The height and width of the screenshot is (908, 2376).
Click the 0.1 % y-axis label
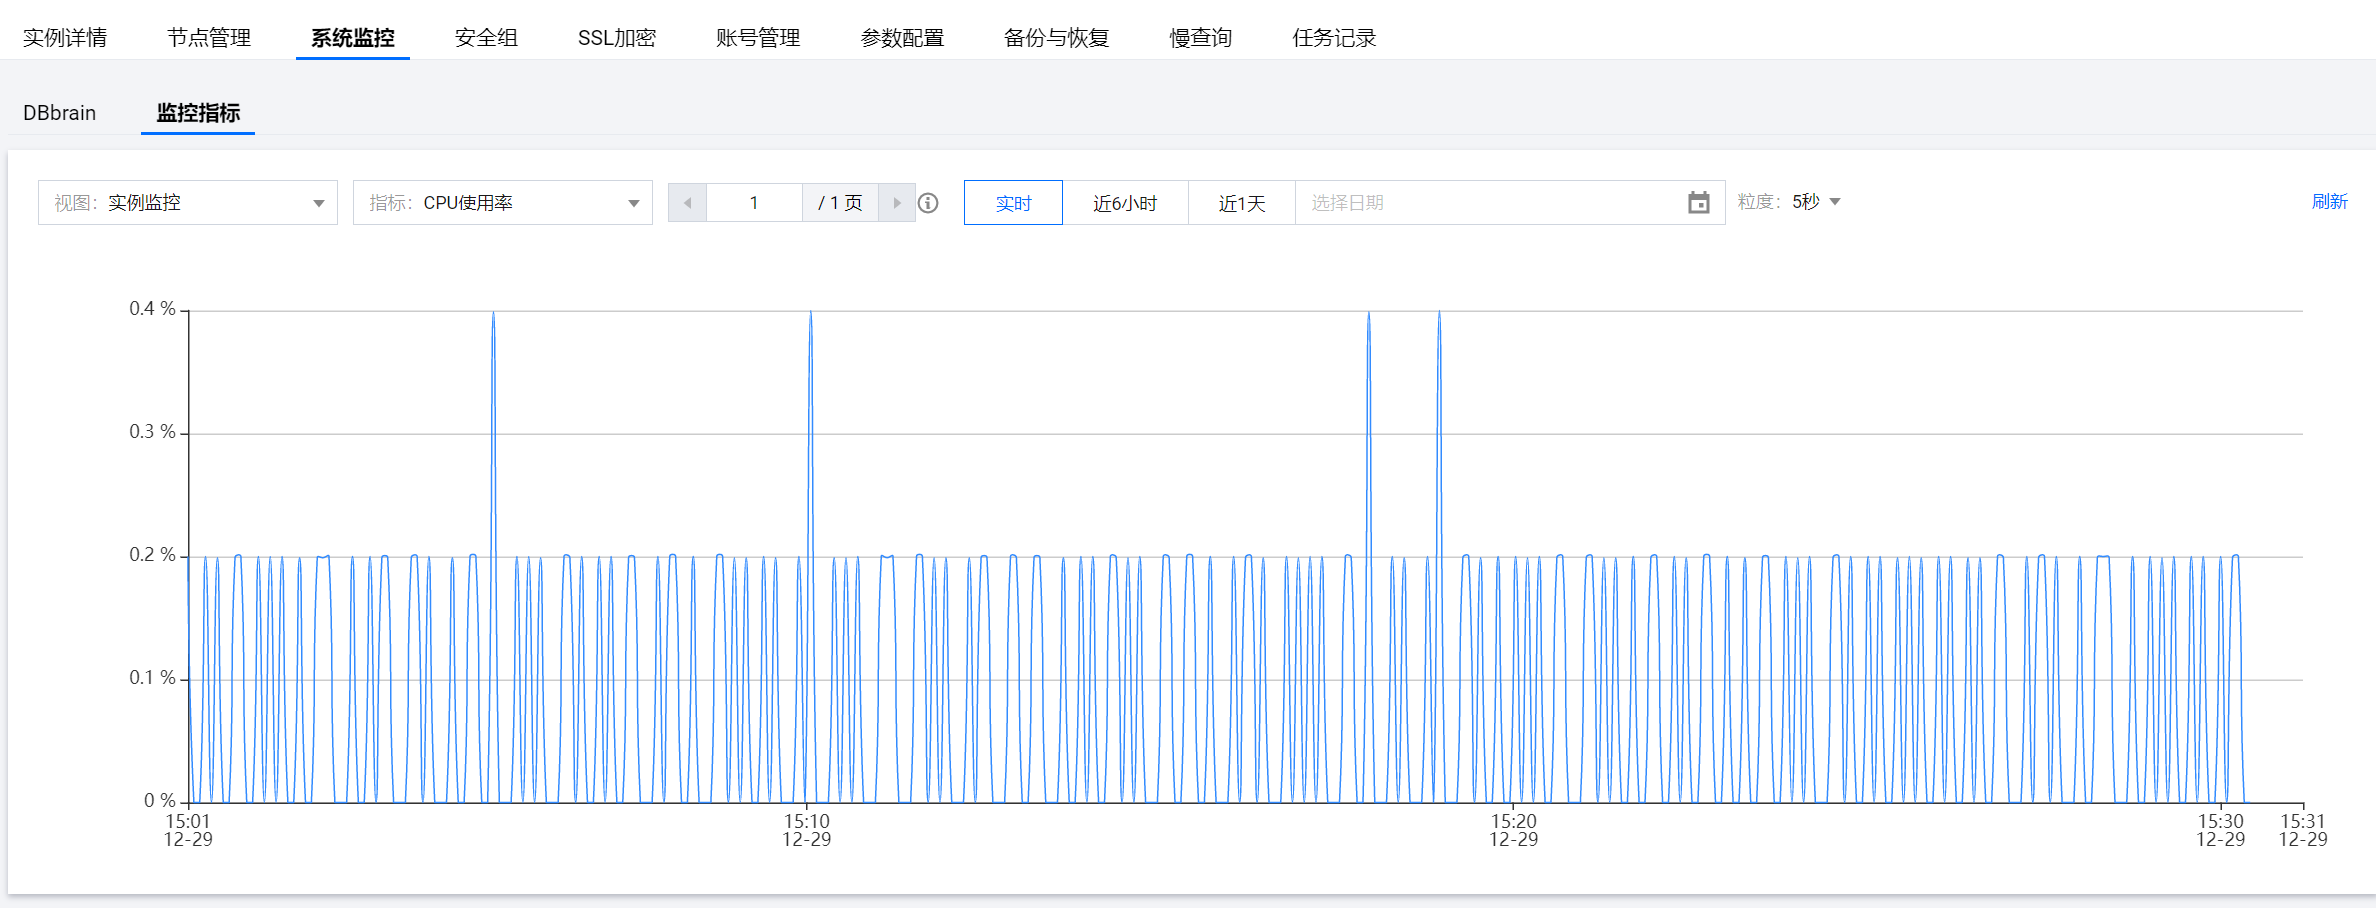(152, 678)
